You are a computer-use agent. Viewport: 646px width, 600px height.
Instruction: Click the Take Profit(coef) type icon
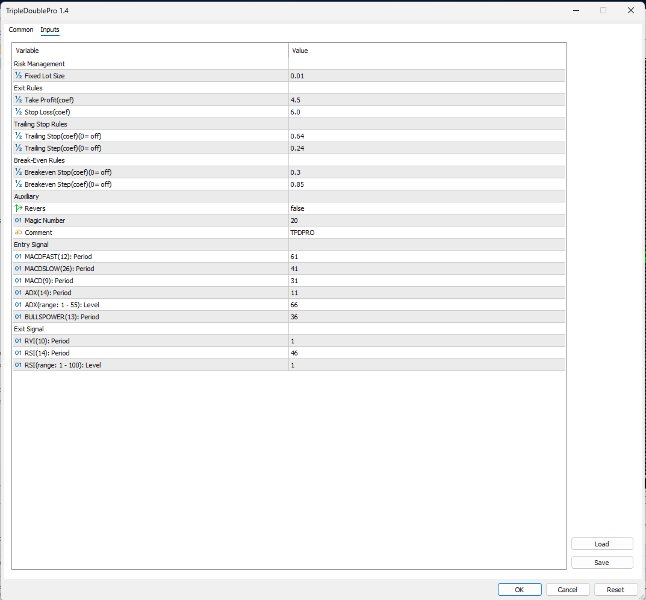pos(18,100)
